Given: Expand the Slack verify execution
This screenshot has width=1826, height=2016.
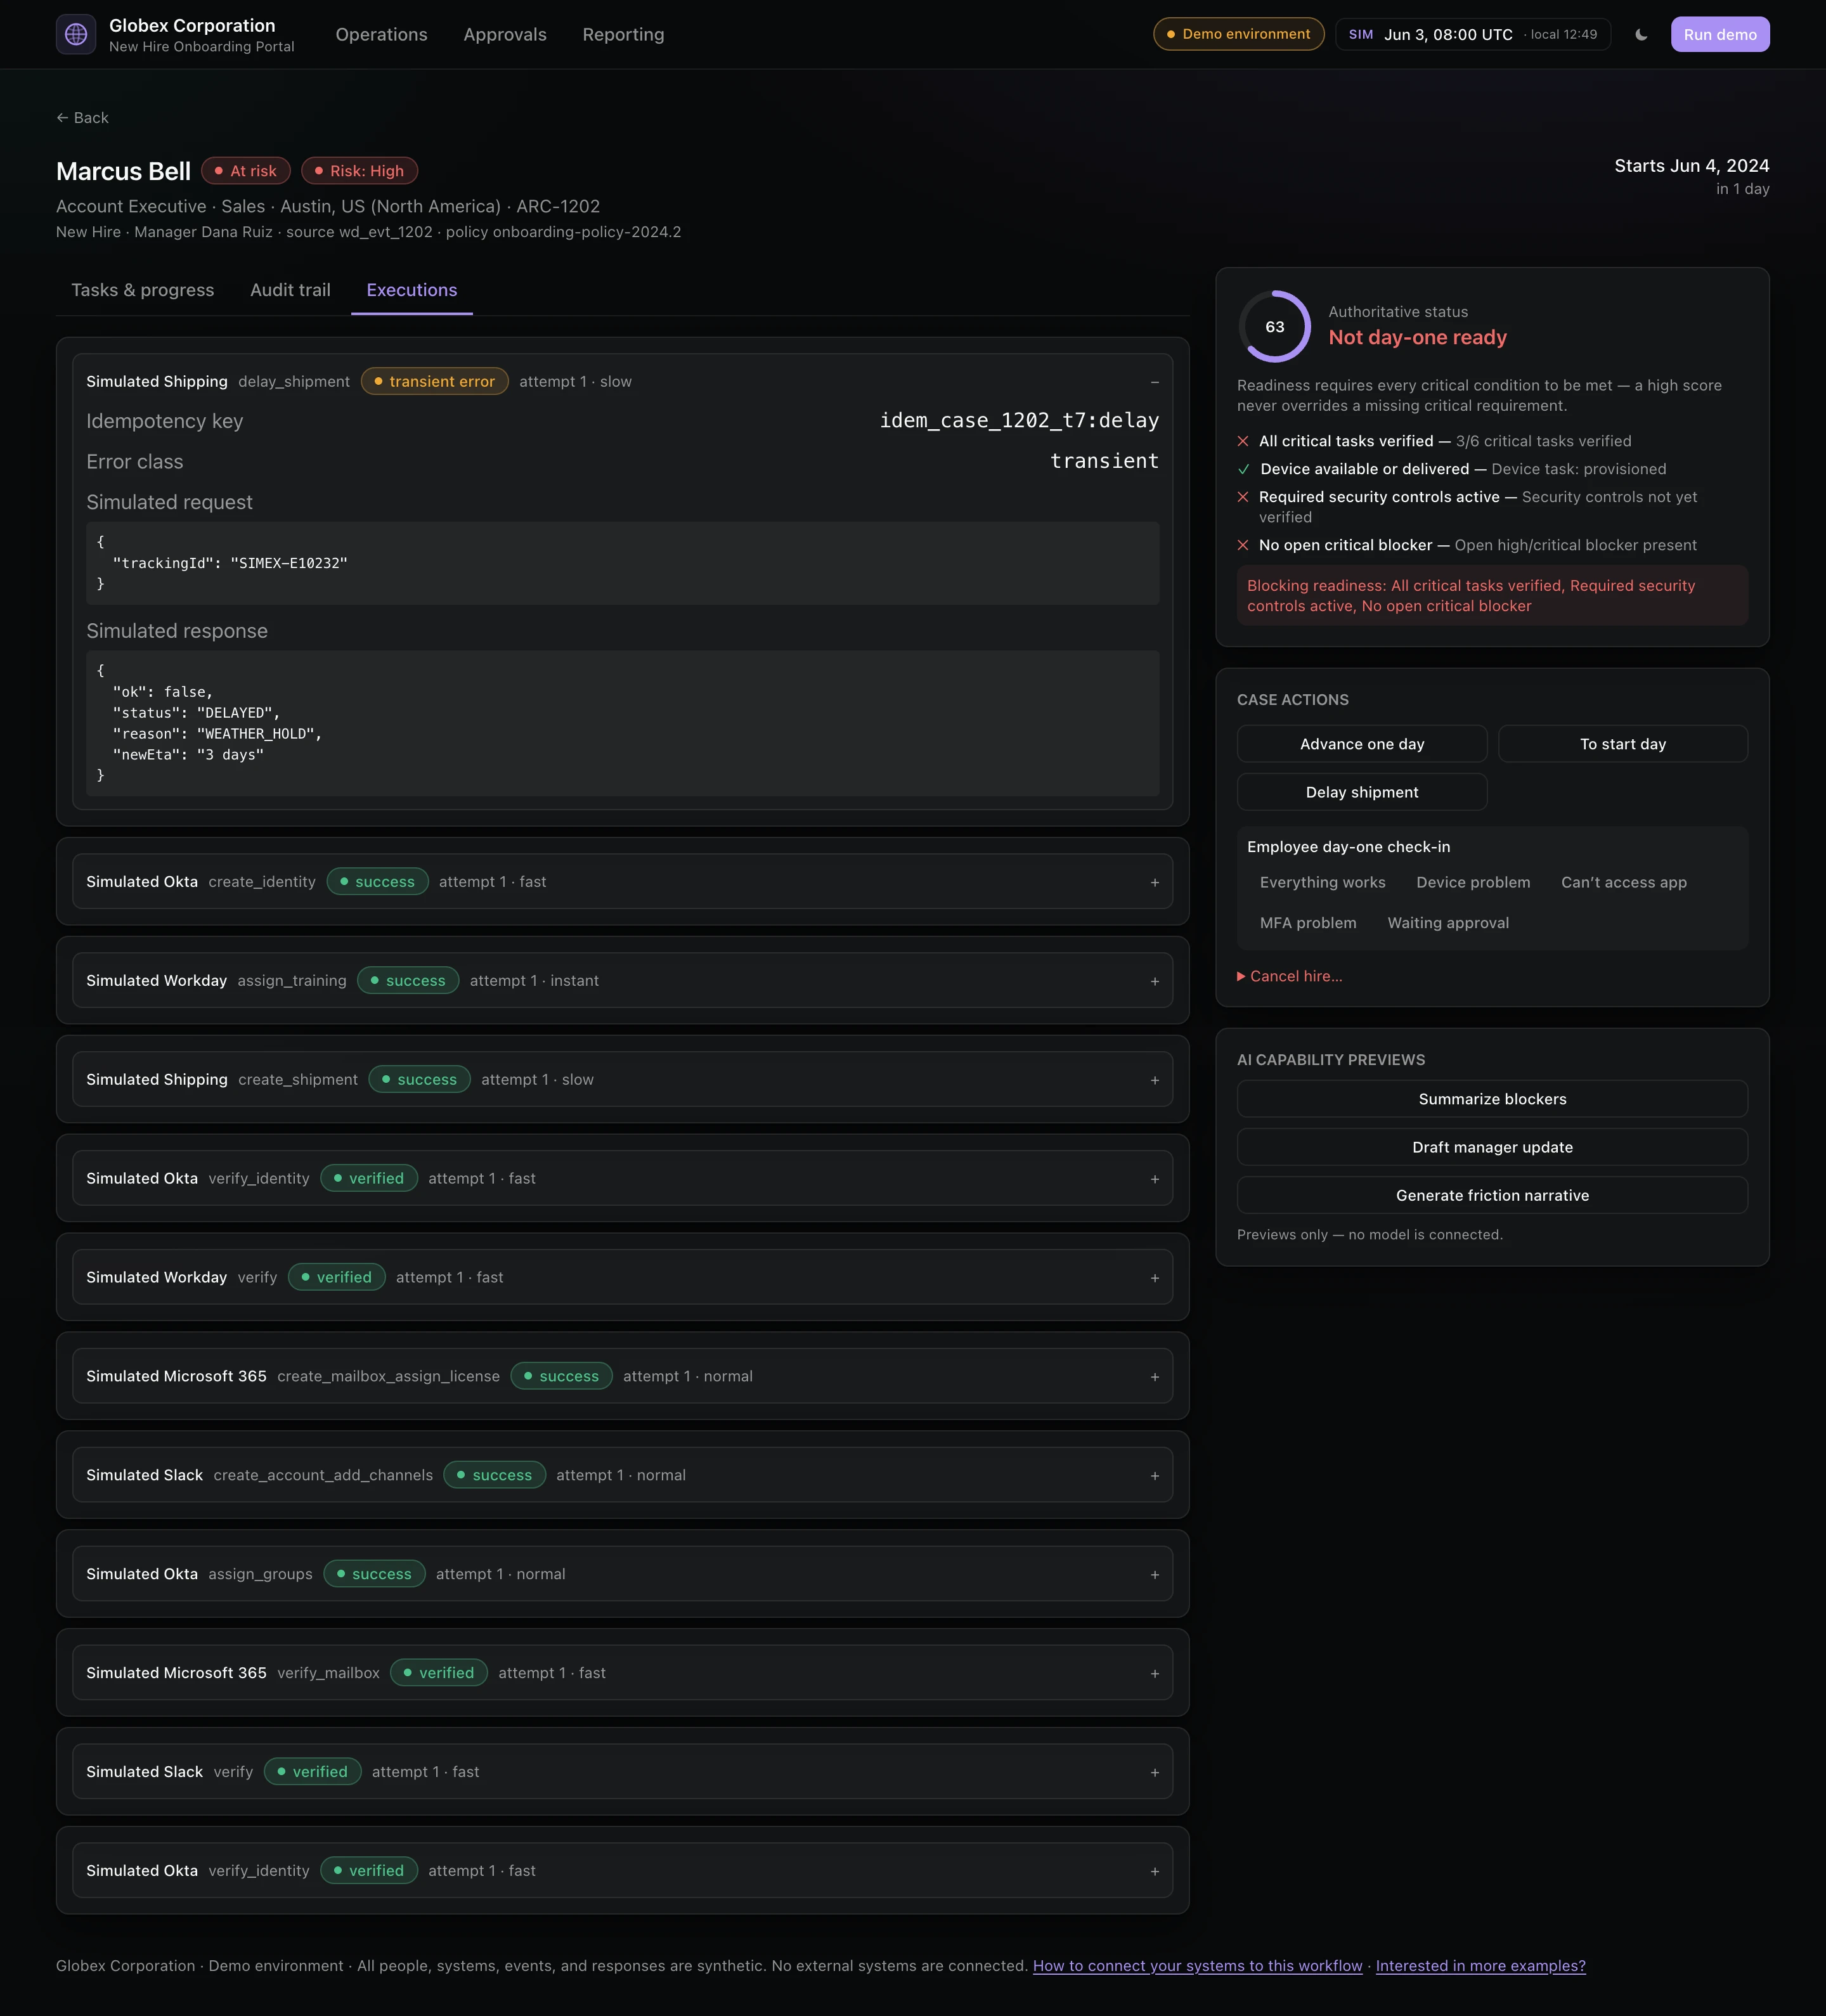Looking at the screenshot, I should pyautogui.click(x=622, y=1772).
